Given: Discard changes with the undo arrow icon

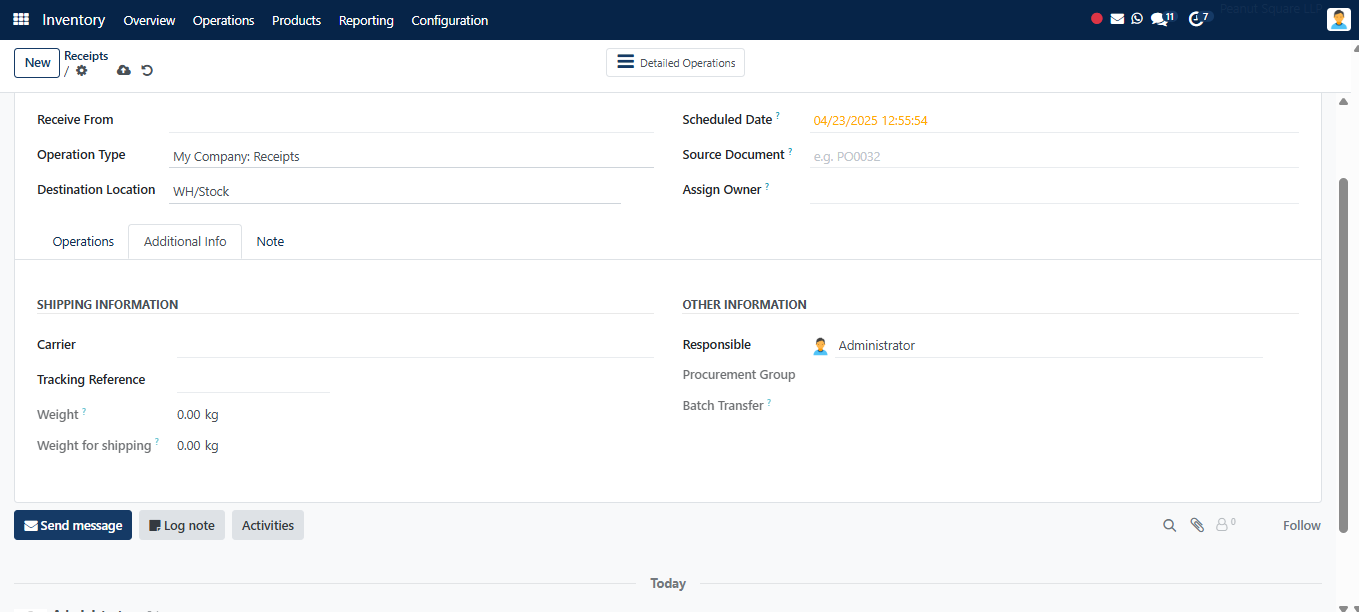Looking at the screenshot, I should click(147, 70).
